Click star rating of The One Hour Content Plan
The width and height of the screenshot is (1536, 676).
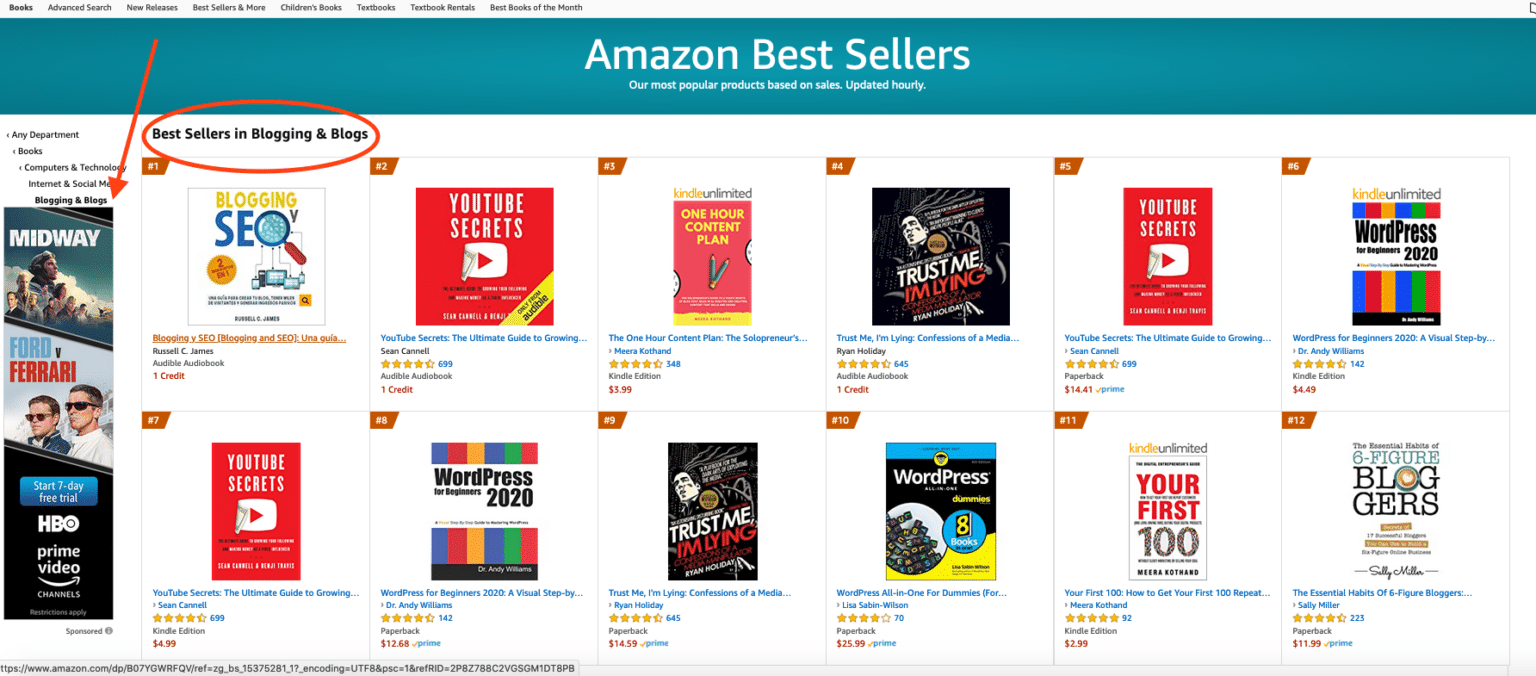click(x=636, y=364)
